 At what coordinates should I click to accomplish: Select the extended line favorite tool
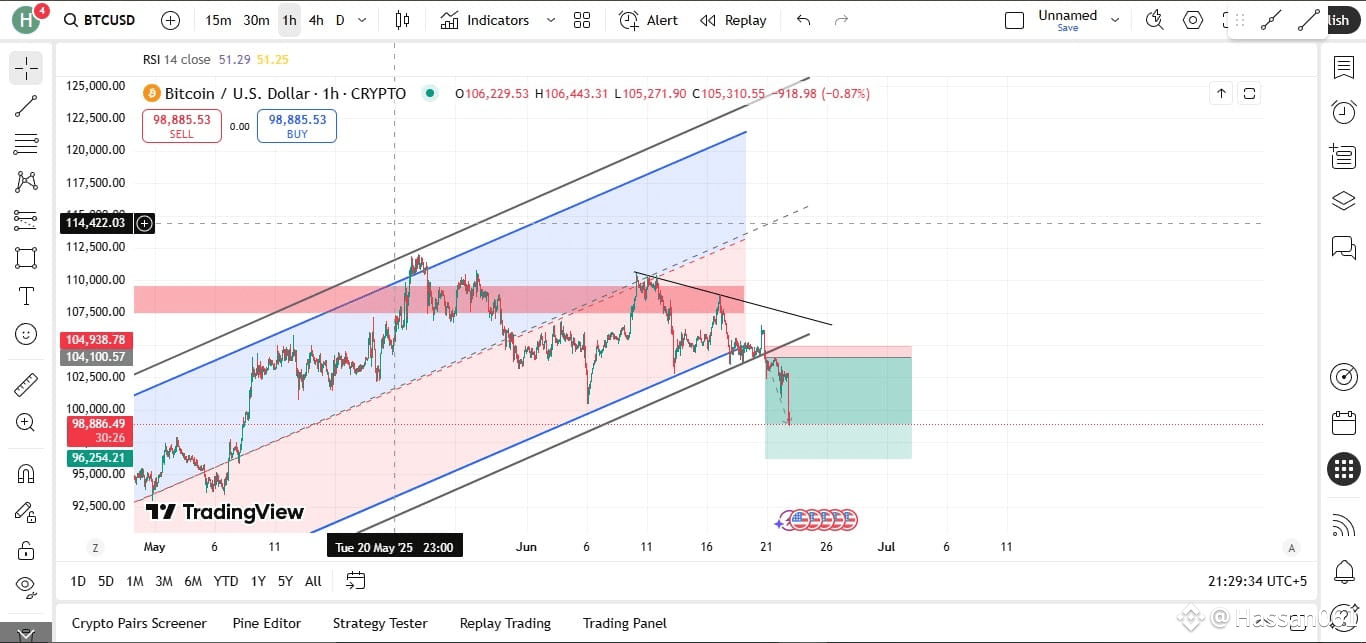[x=1271, y=20]
